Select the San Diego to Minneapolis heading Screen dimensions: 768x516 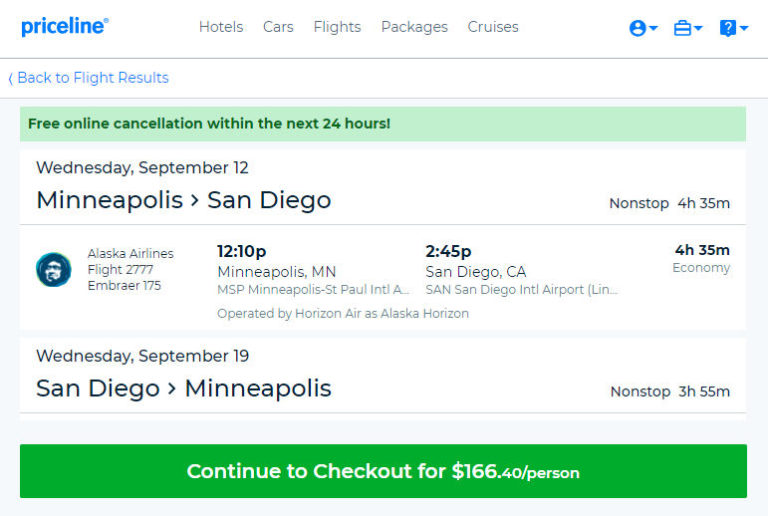point(184,389)
